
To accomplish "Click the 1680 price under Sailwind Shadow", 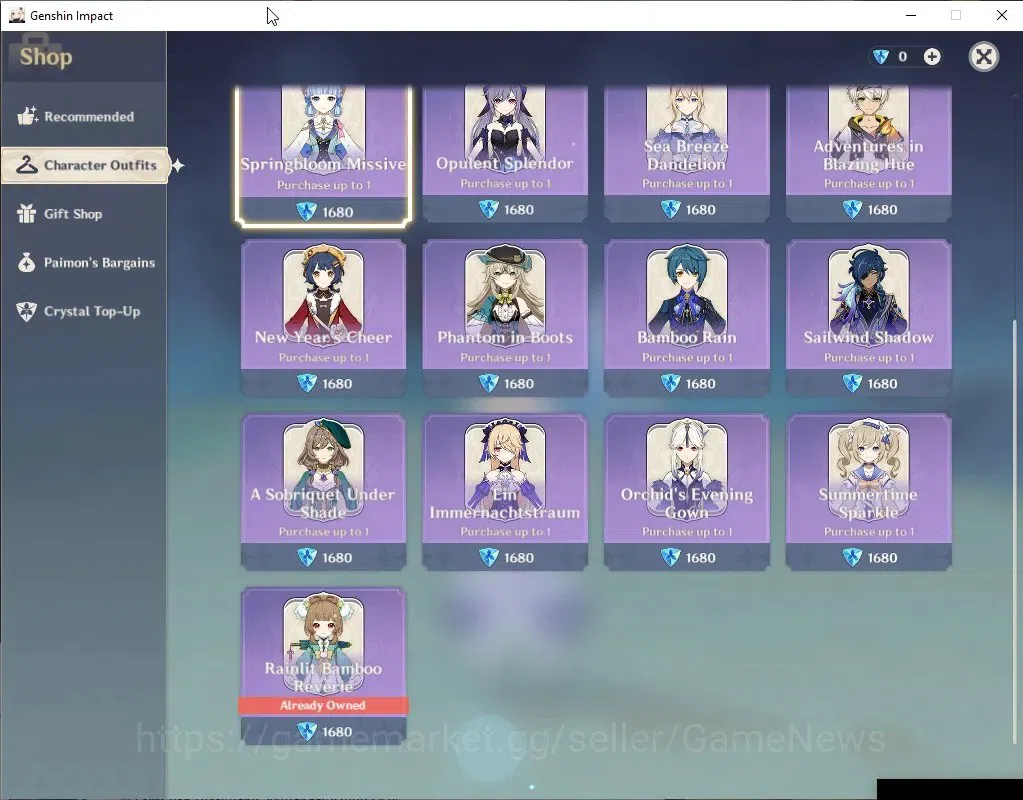I will pyautogui.click(x=882, y=384).
